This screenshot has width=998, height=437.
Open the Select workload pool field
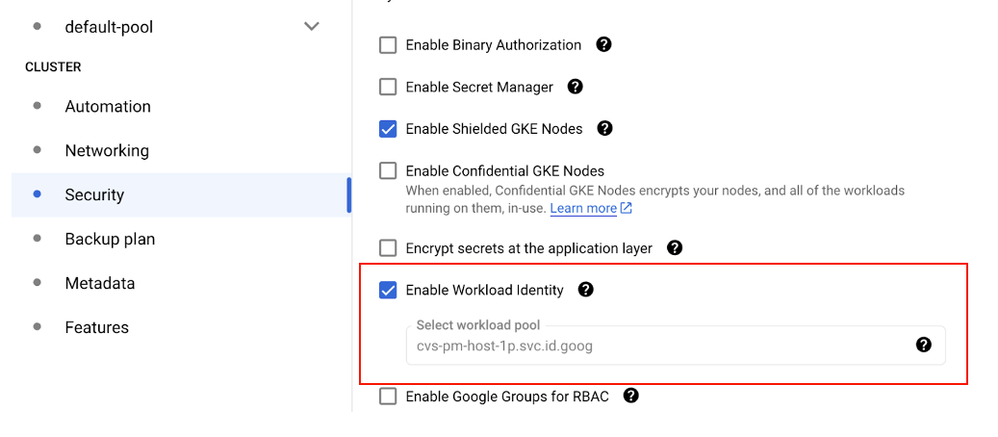click(660, 346)
